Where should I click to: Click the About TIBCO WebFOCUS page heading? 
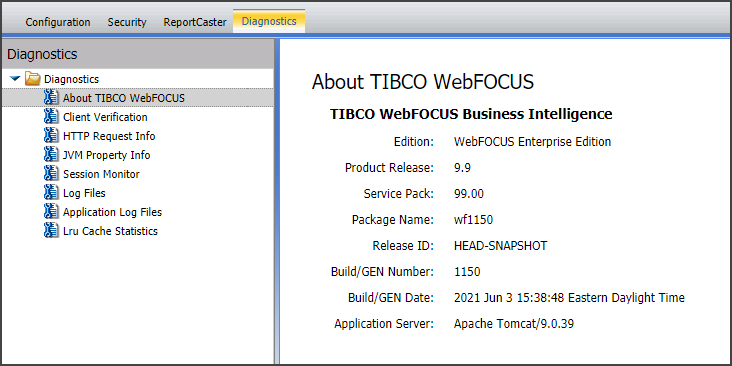(422, 82)
